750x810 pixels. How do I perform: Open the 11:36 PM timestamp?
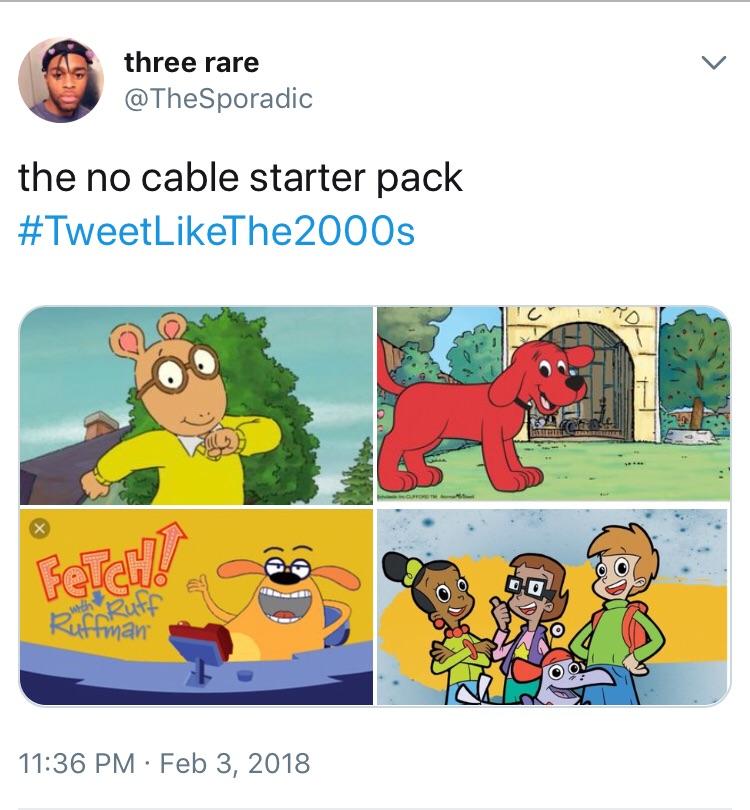pyautogui.click(x=76, y=764)
